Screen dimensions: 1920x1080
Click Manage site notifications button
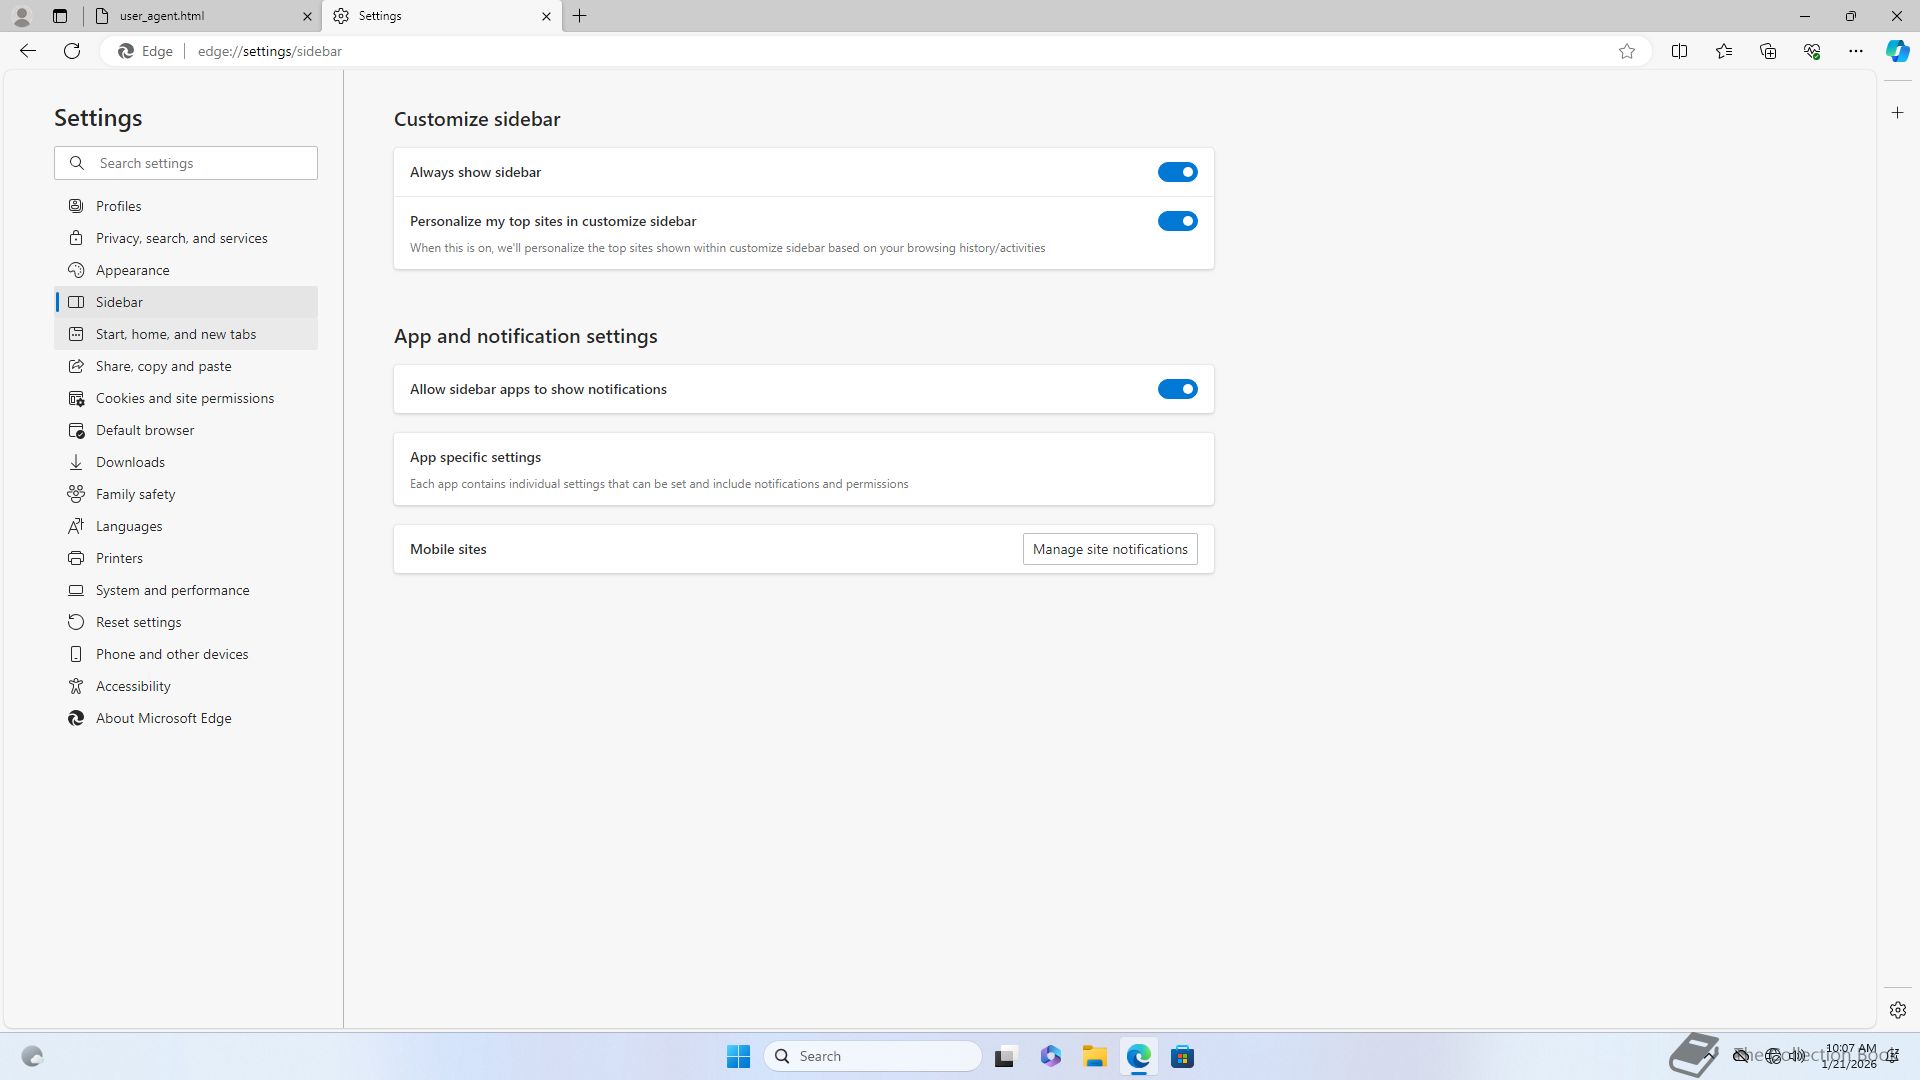point(1109,549)
